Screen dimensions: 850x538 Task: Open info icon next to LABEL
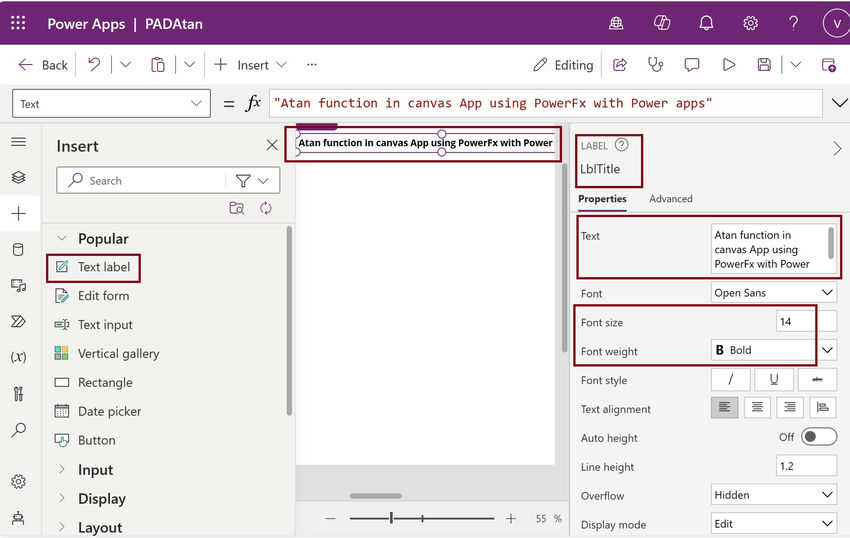(622, 145)
